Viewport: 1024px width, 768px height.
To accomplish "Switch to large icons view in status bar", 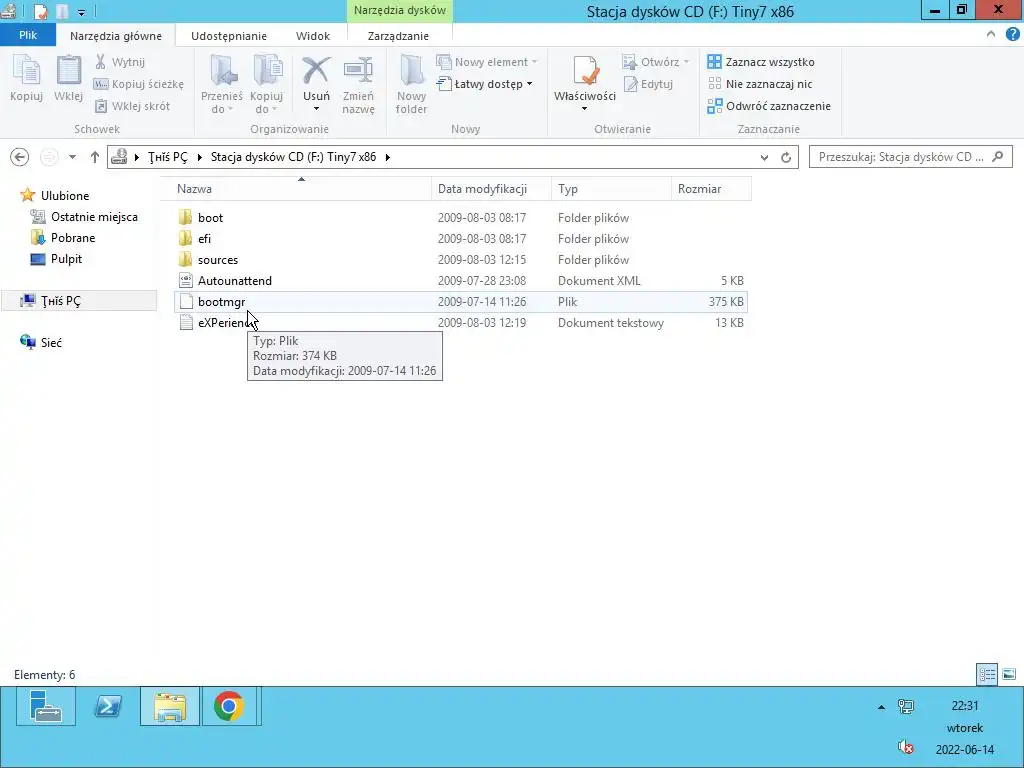I will [1009, 675].
